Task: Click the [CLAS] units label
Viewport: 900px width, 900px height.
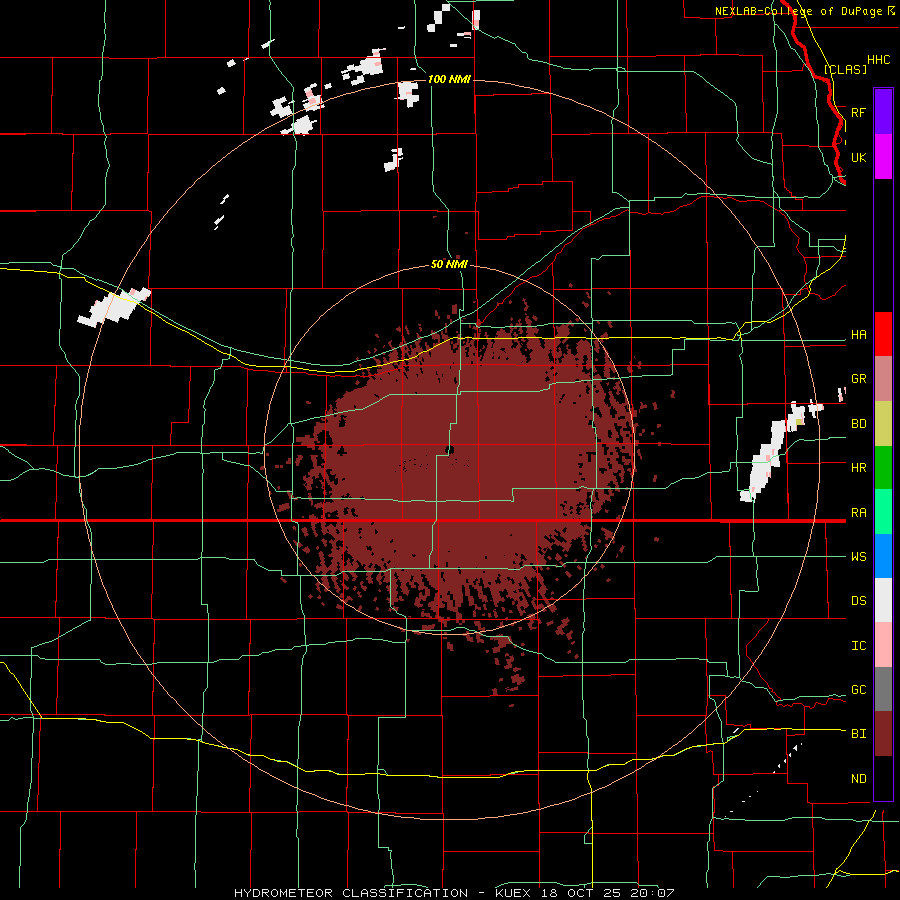Action: (x=845, y=69)
